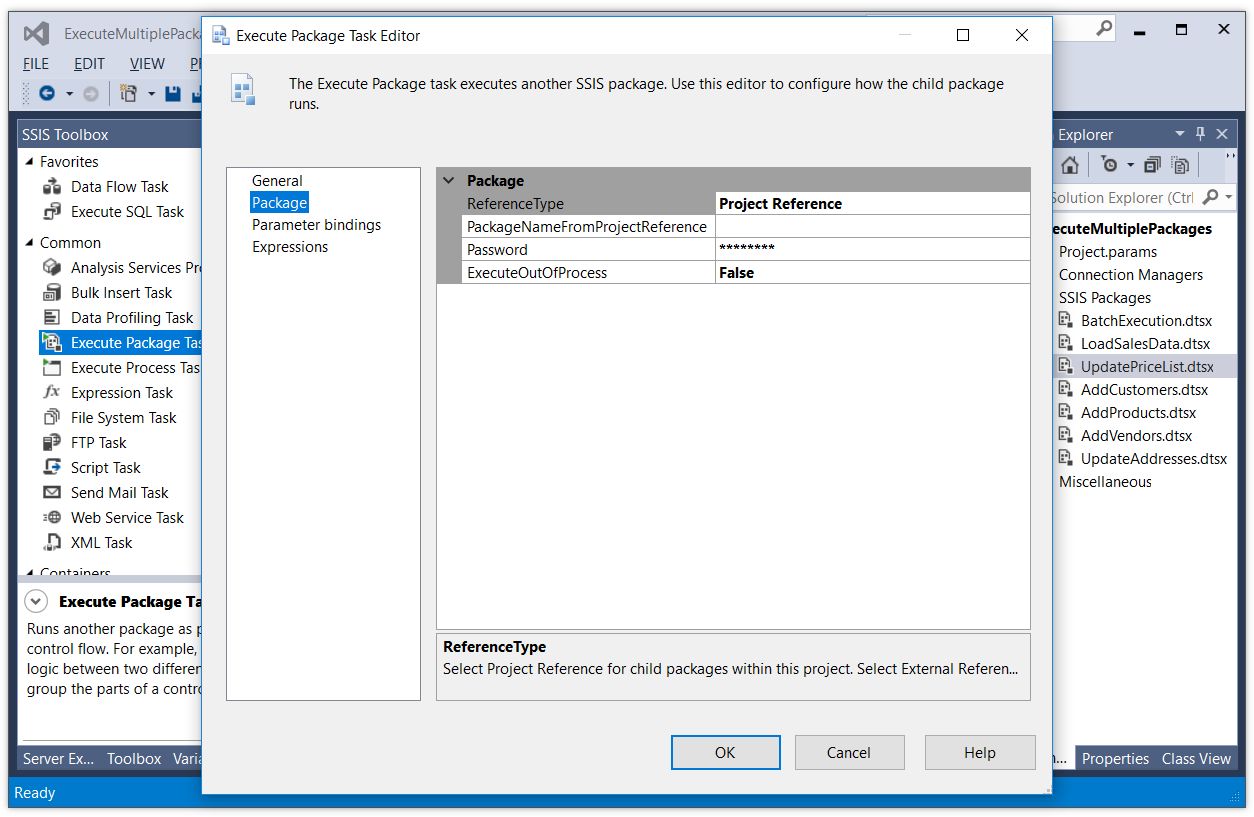The width and height of the screenshot is (1254, 817).
Task: Select the Connection Managers node
Action: pyautogui.click(x=1131, y=275)
